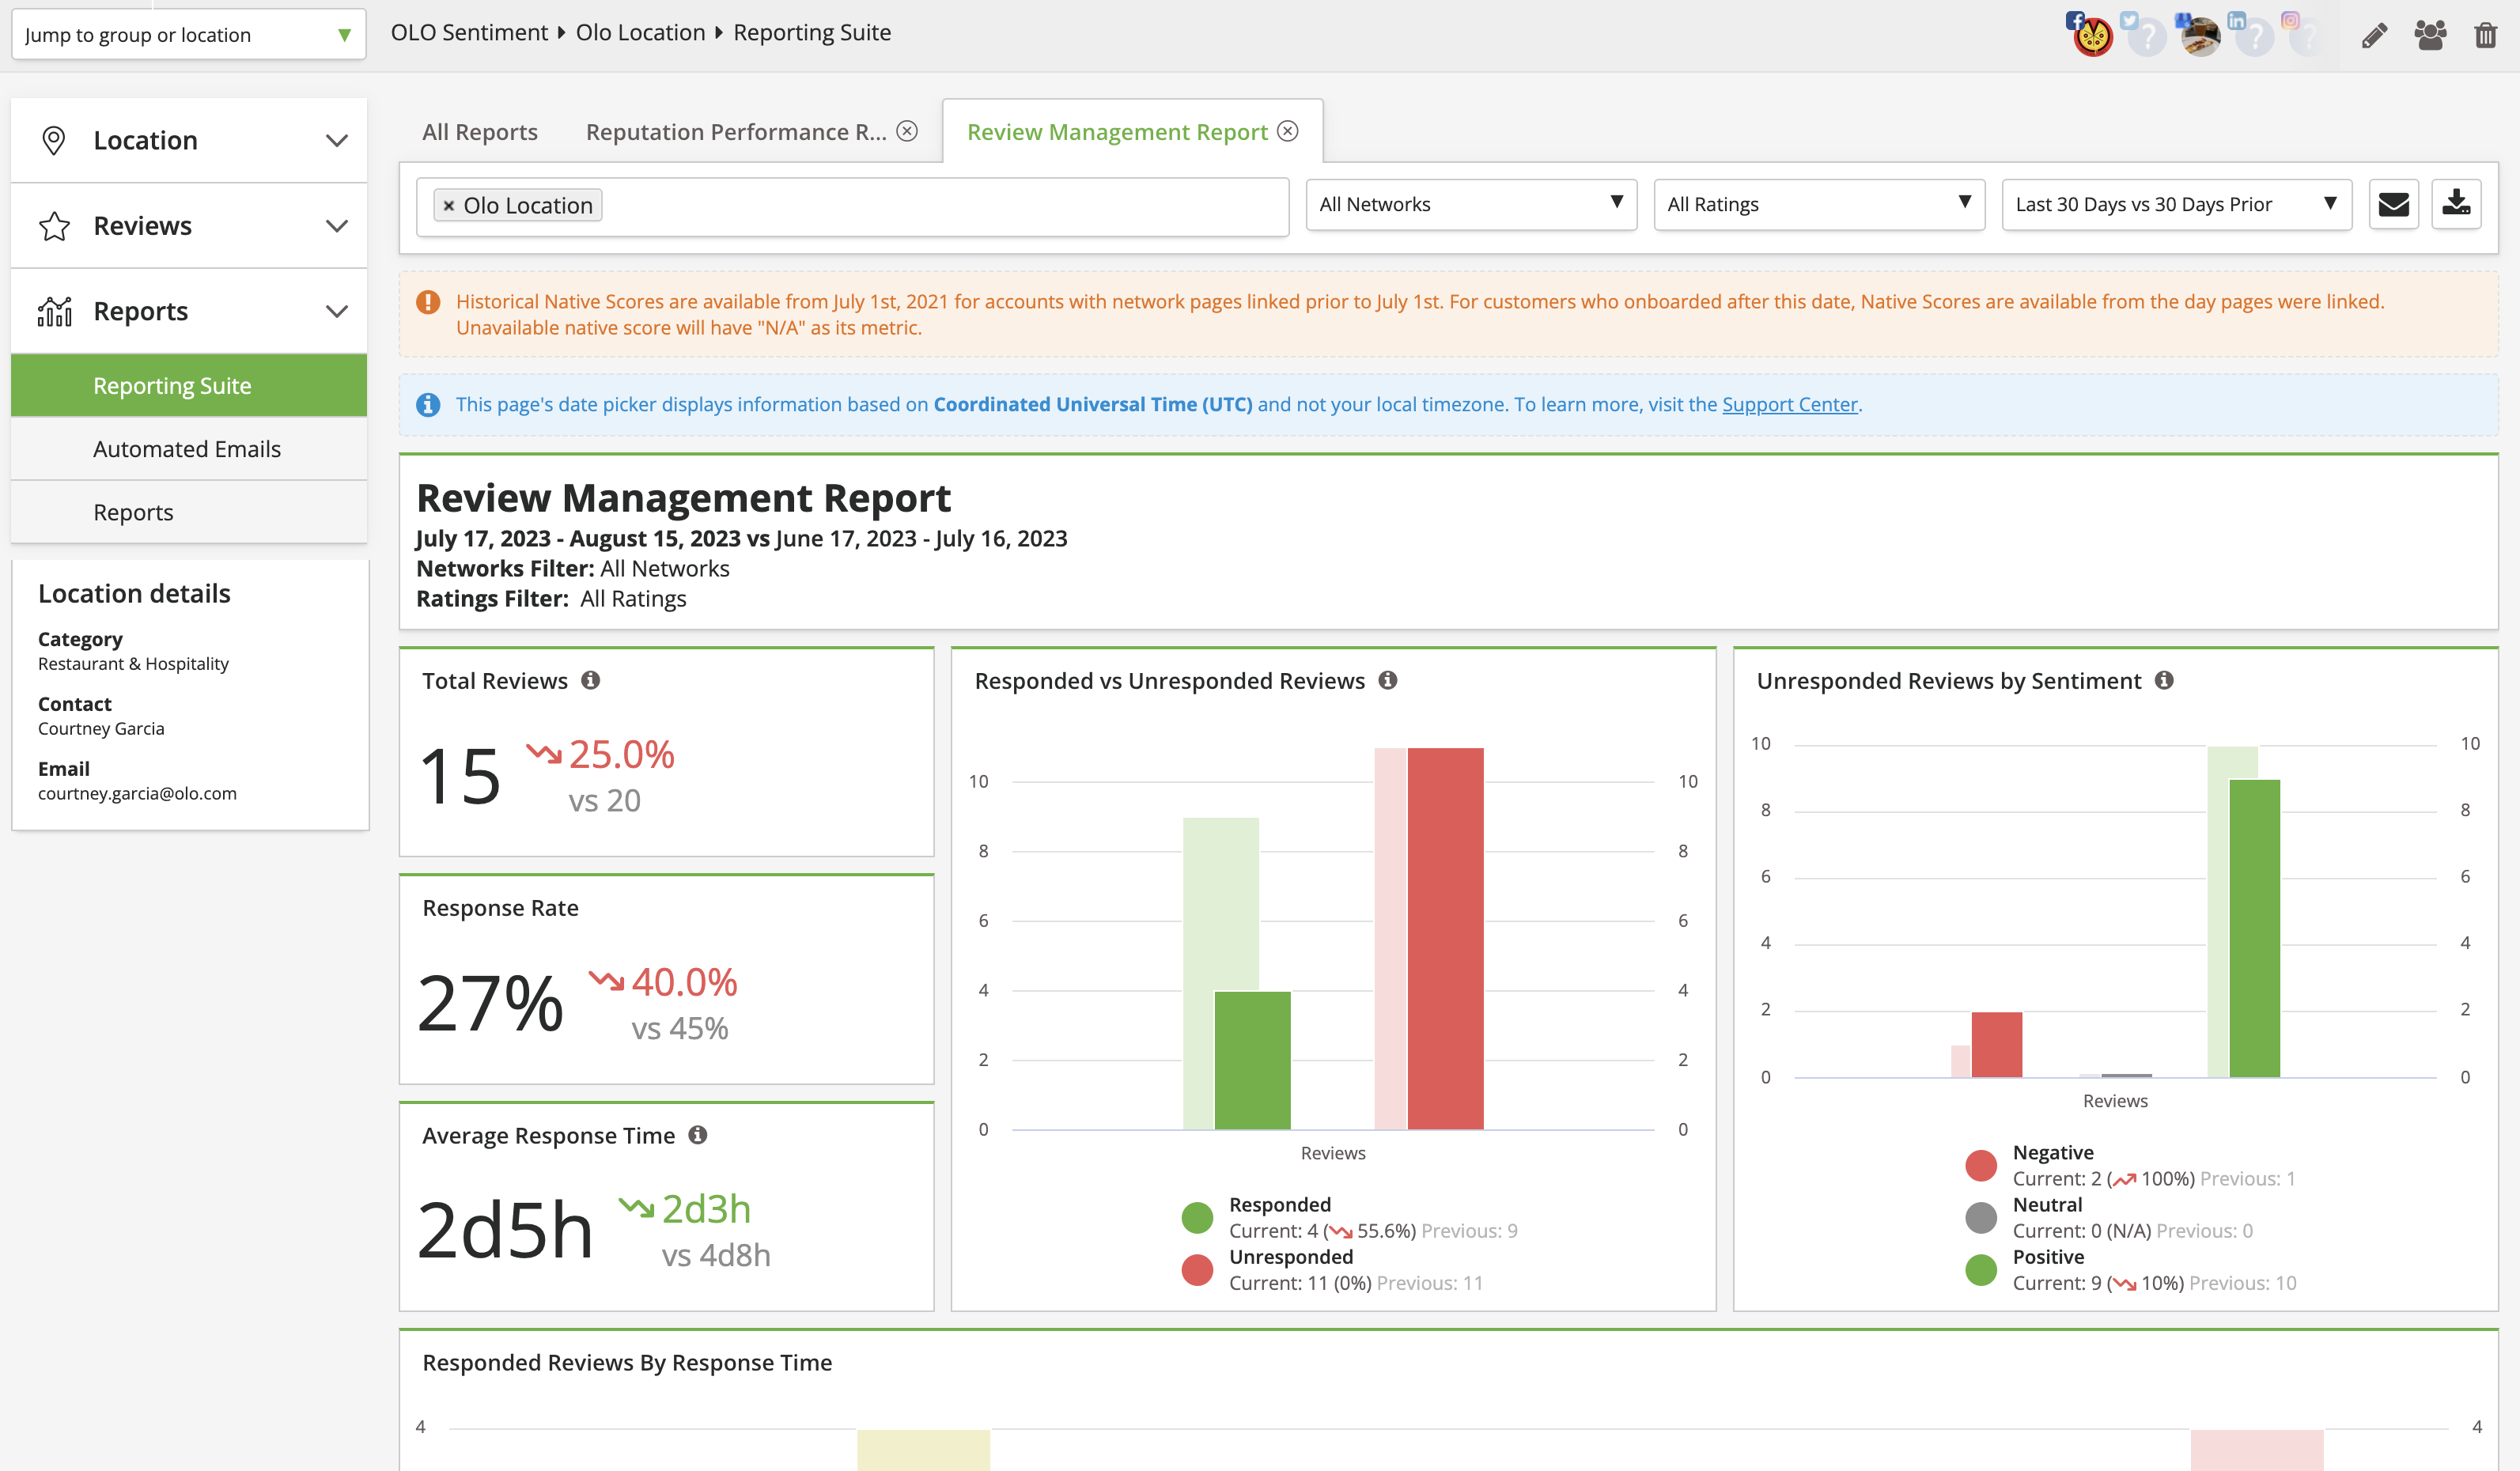
Task: Open the Twitter unlinked profile avatar
Action: (2145, 37)
